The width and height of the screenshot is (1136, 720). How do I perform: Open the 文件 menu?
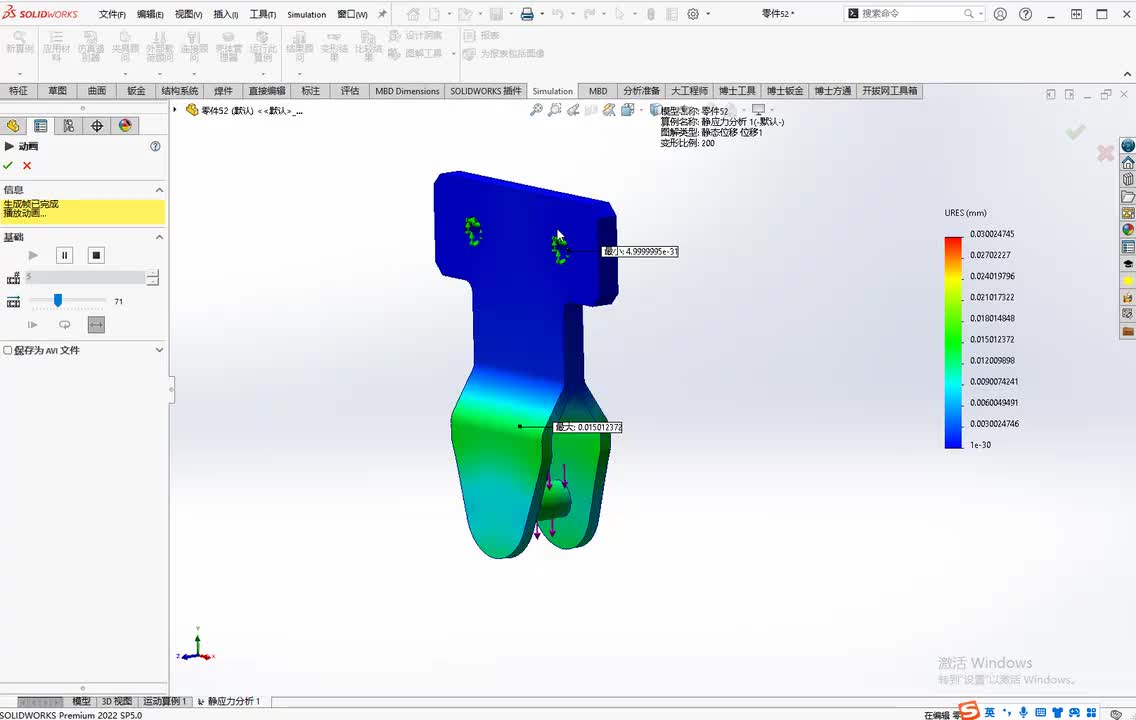pyautogui.click(x=112, y=14)
